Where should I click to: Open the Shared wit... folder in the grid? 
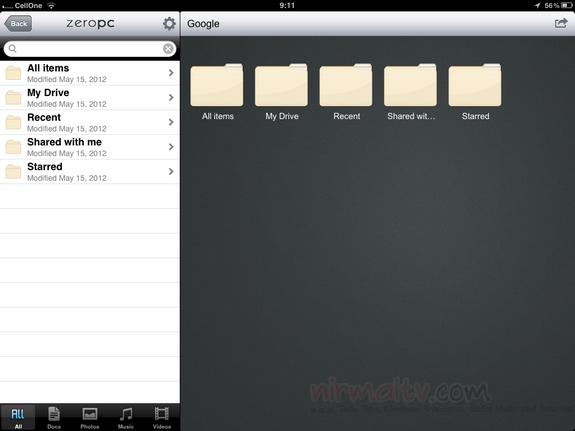[x=410, y=85]
